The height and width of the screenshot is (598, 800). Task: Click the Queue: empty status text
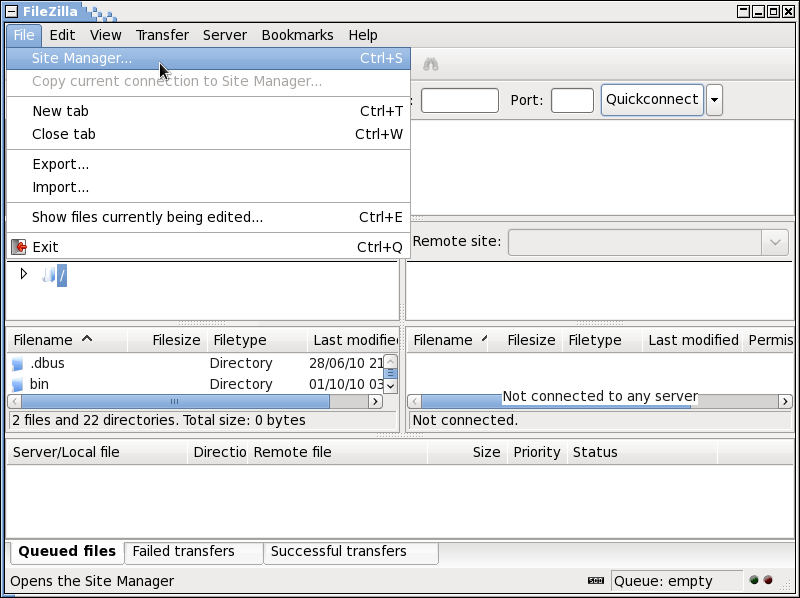pos(663,581)
